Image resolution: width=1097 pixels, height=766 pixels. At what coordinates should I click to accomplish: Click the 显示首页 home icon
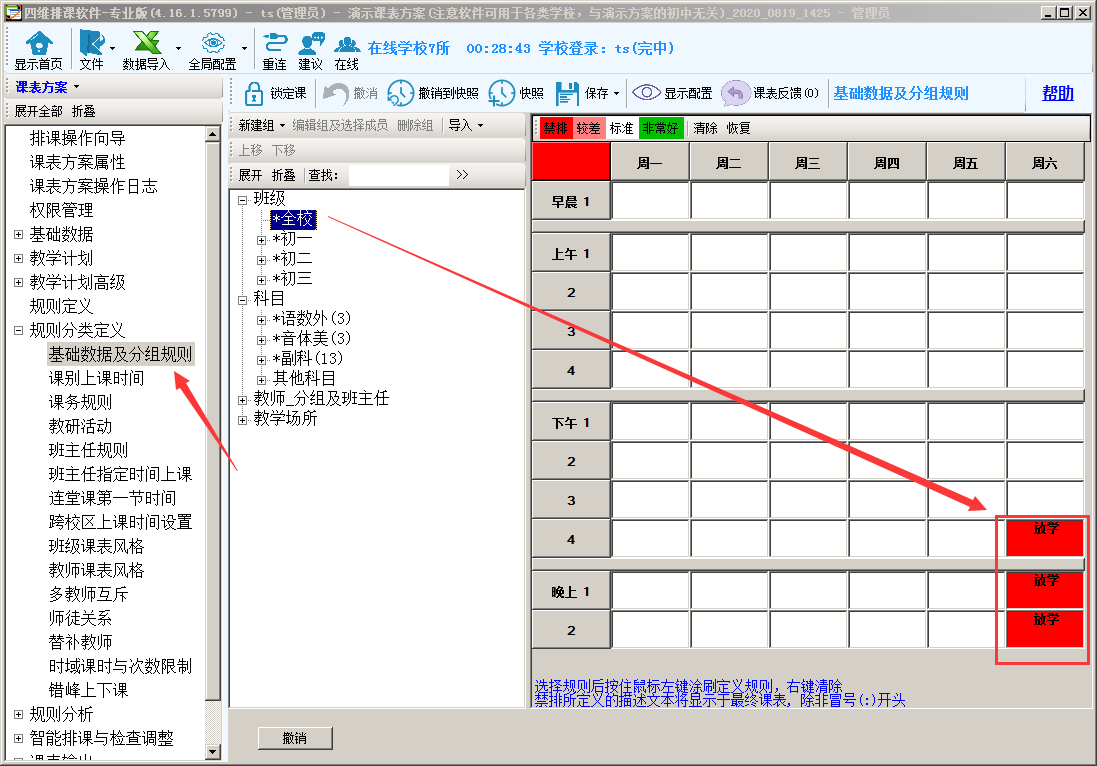(38, 44)
